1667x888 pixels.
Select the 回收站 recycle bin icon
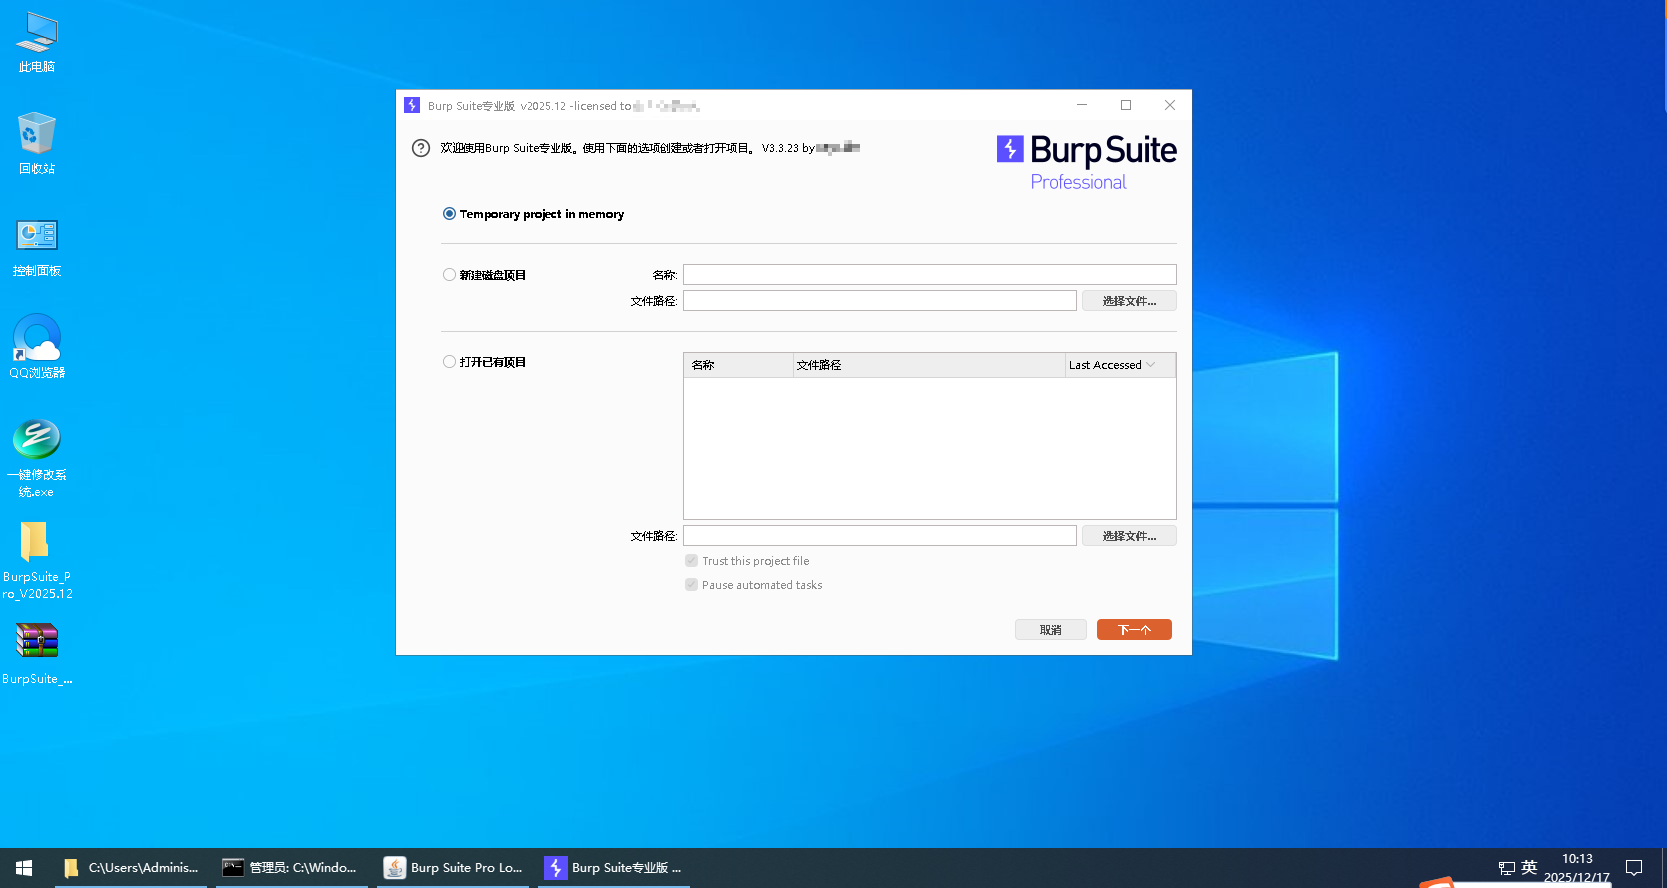point(37,136)
